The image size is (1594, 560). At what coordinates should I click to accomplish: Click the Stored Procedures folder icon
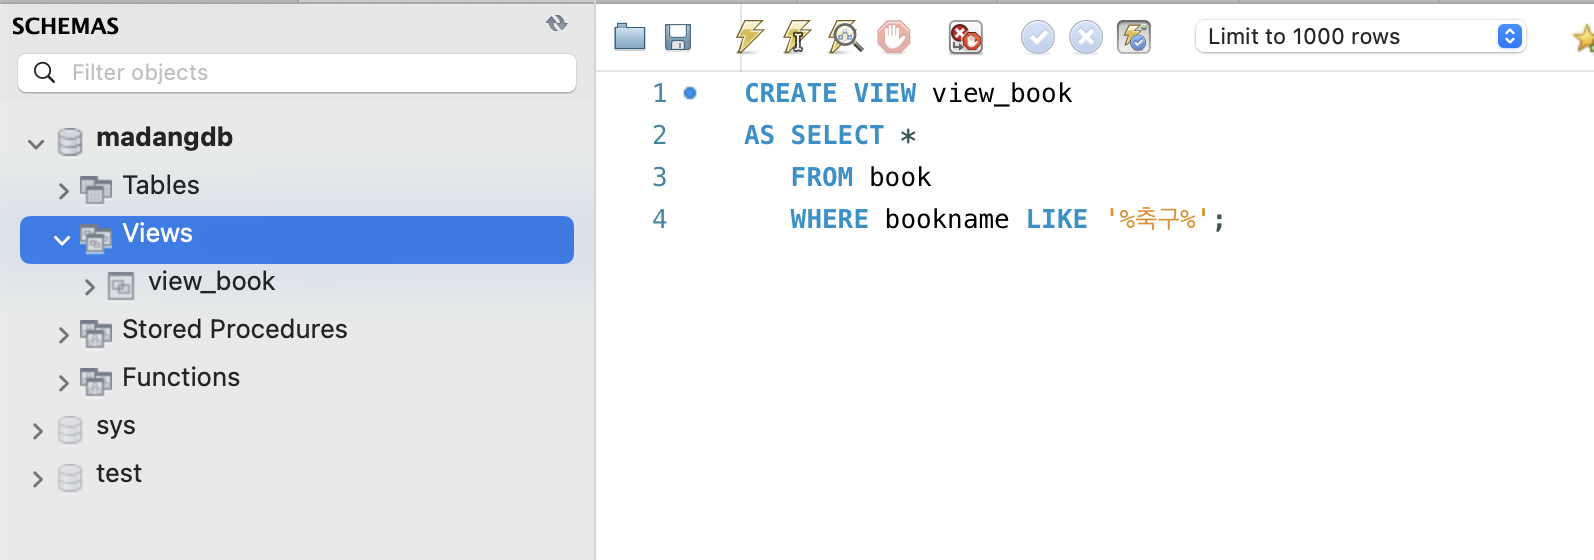coord(96,333)
